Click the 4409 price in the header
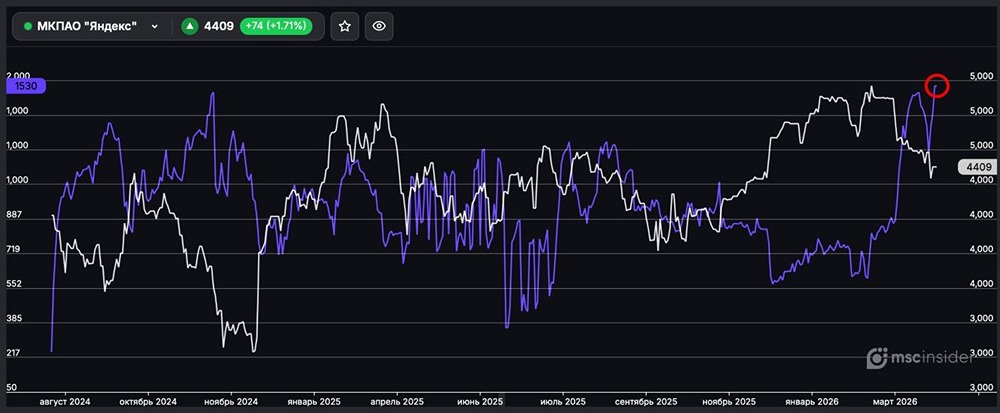 click(220, 27)
